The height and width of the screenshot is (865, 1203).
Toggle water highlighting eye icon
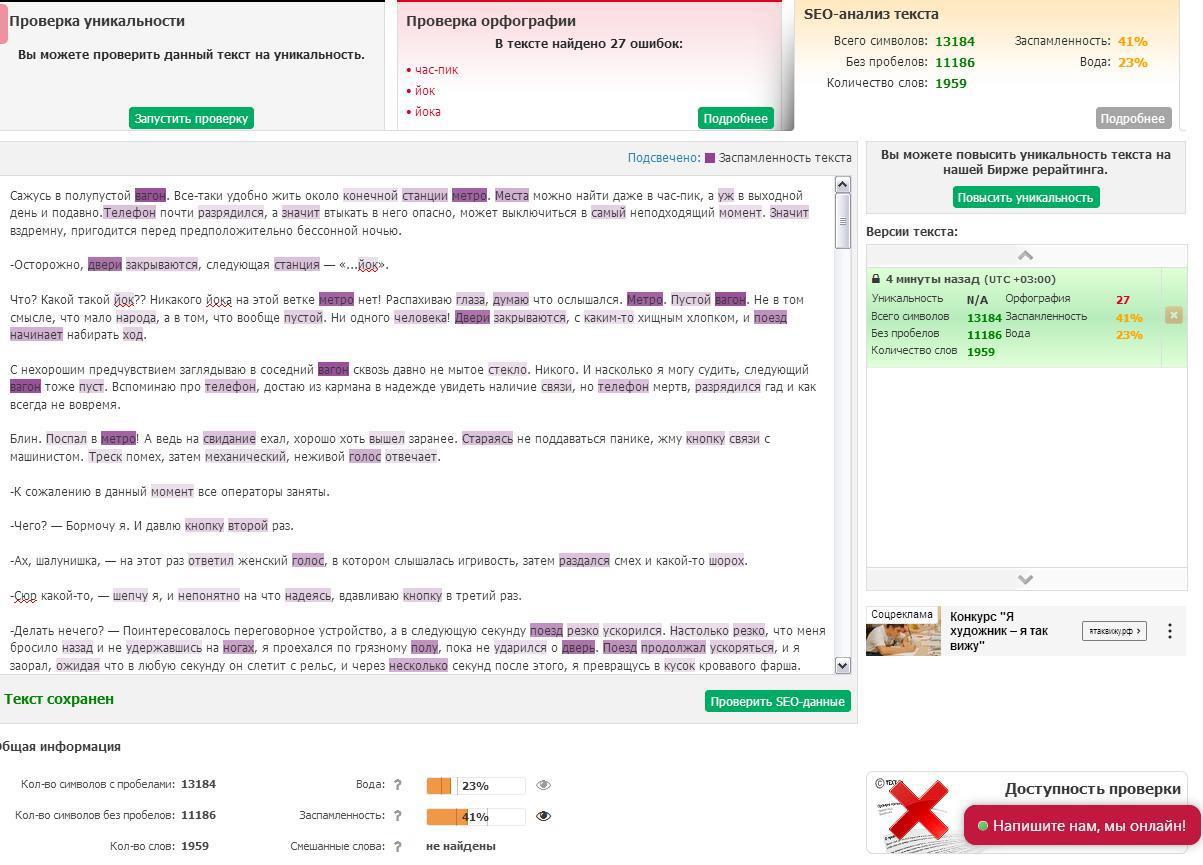point(544,786)
